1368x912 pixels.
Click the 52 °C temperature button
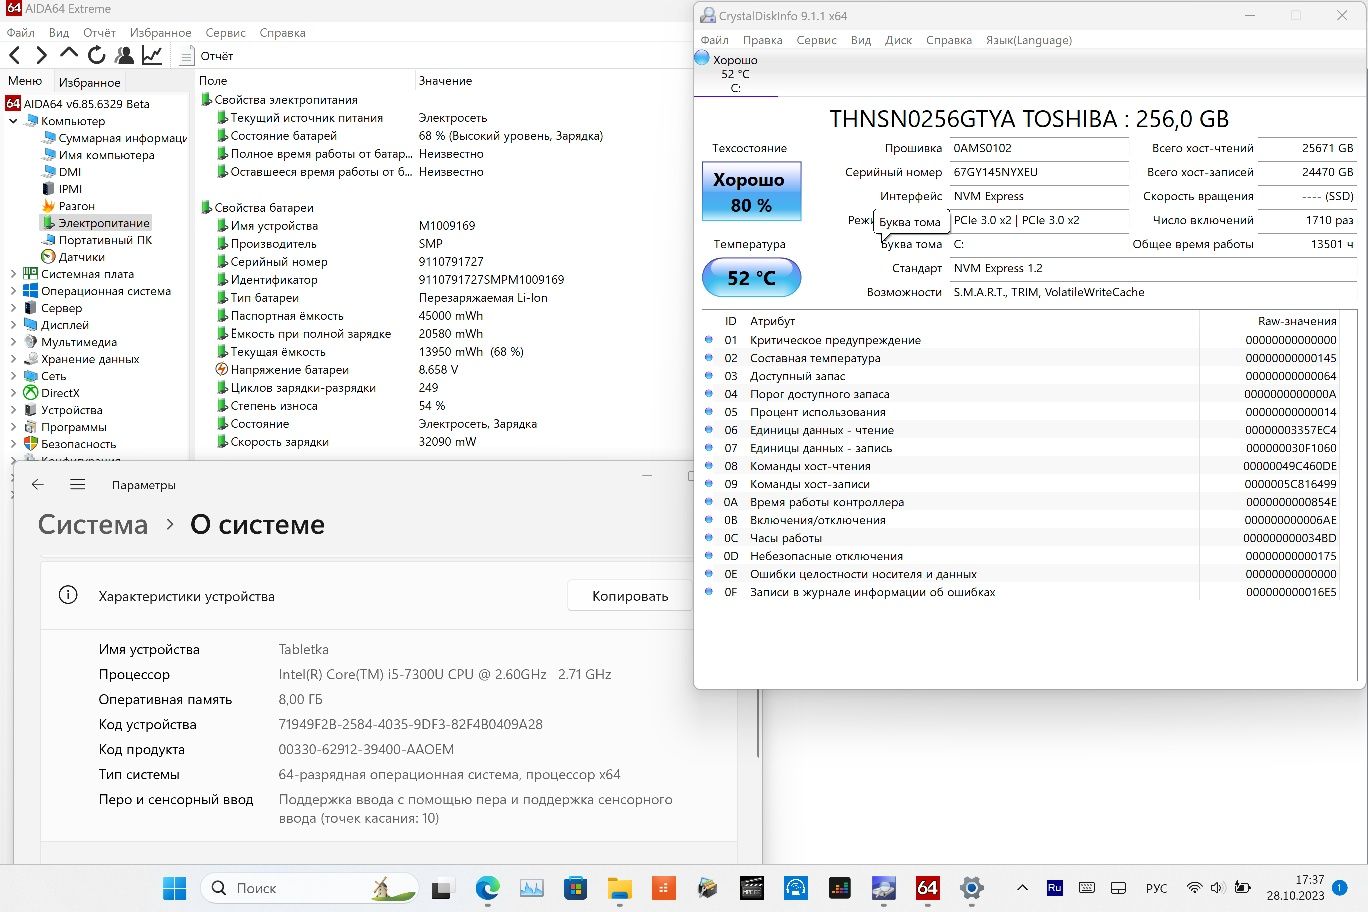click(x=751, y=278)
